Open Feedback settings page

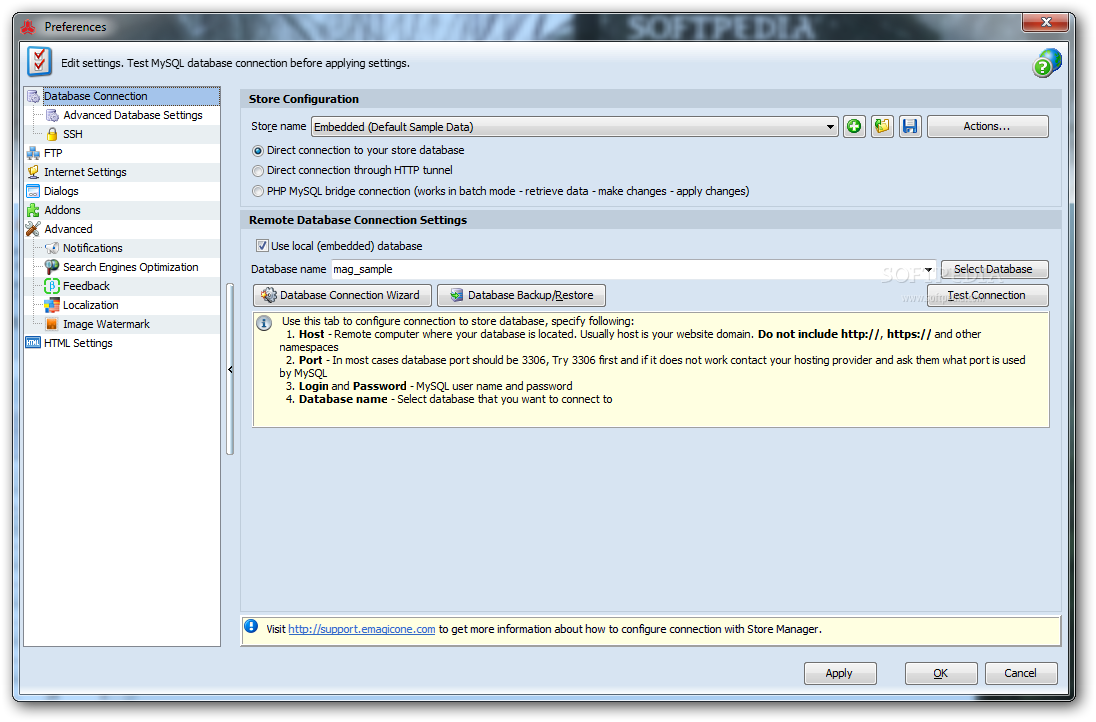click(86, 286)
